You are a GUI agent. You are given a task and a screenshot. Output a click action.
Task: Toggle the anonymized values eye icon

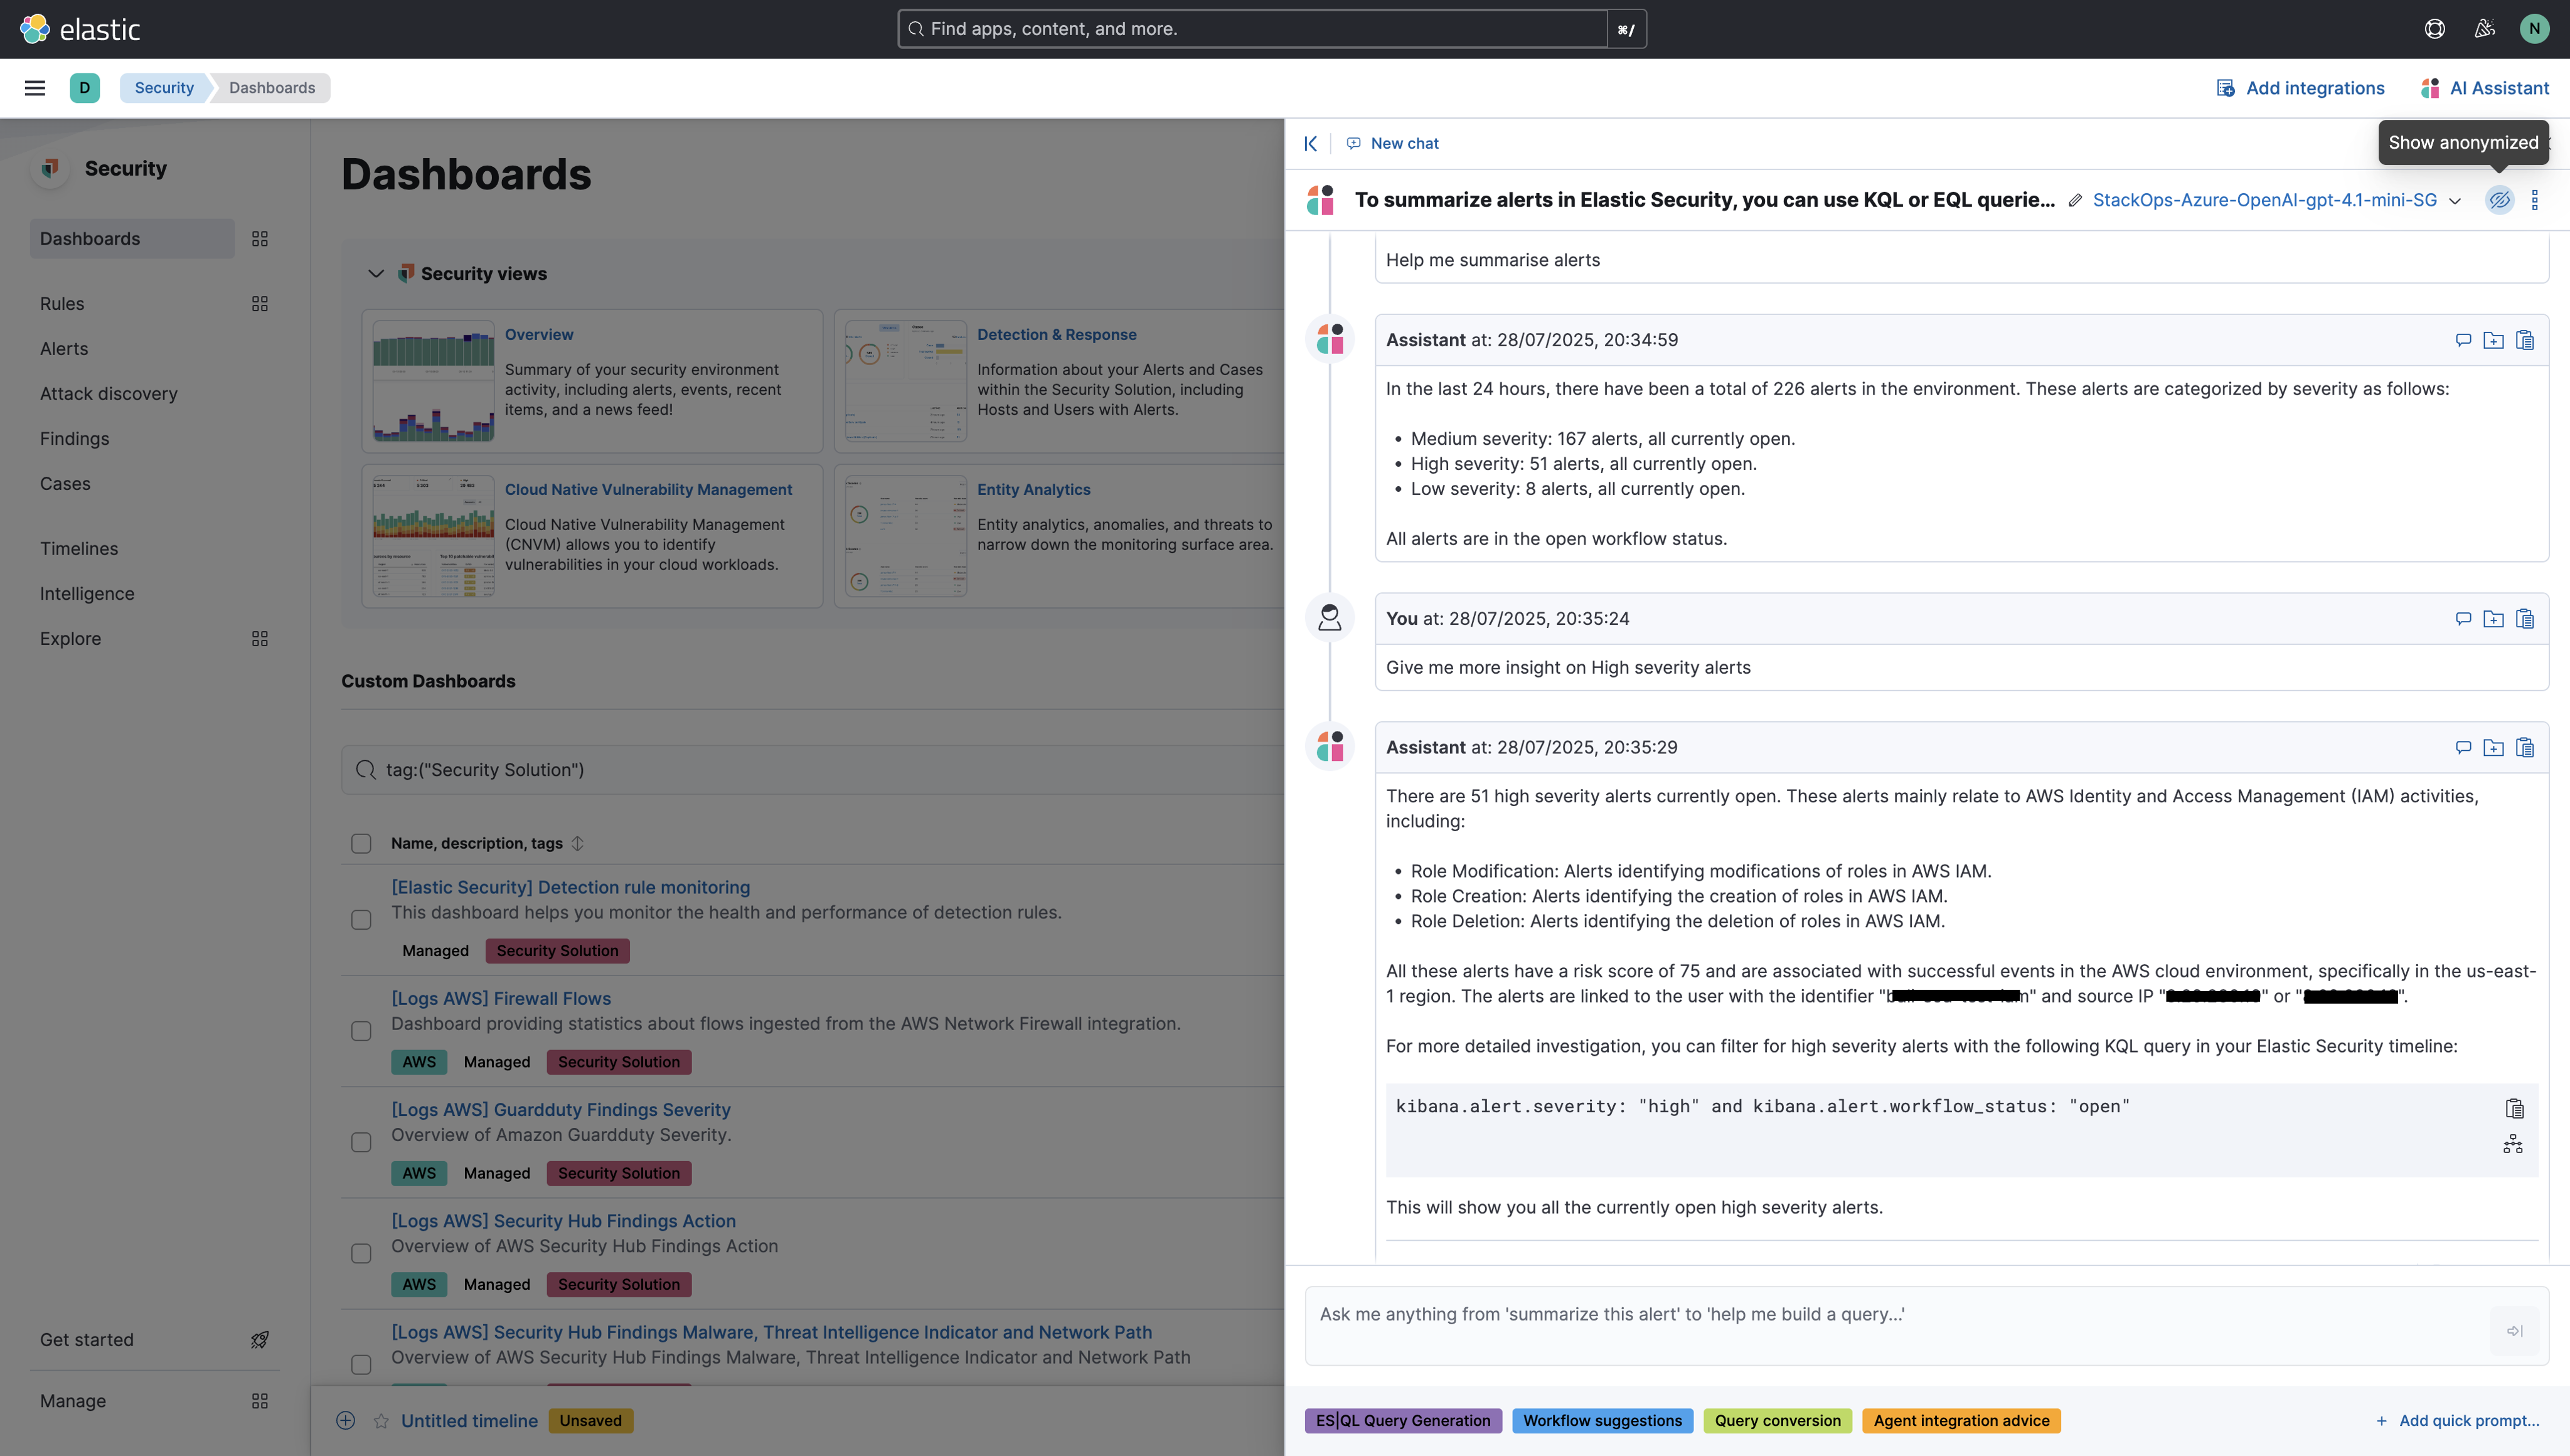(x=2500, y=200)
